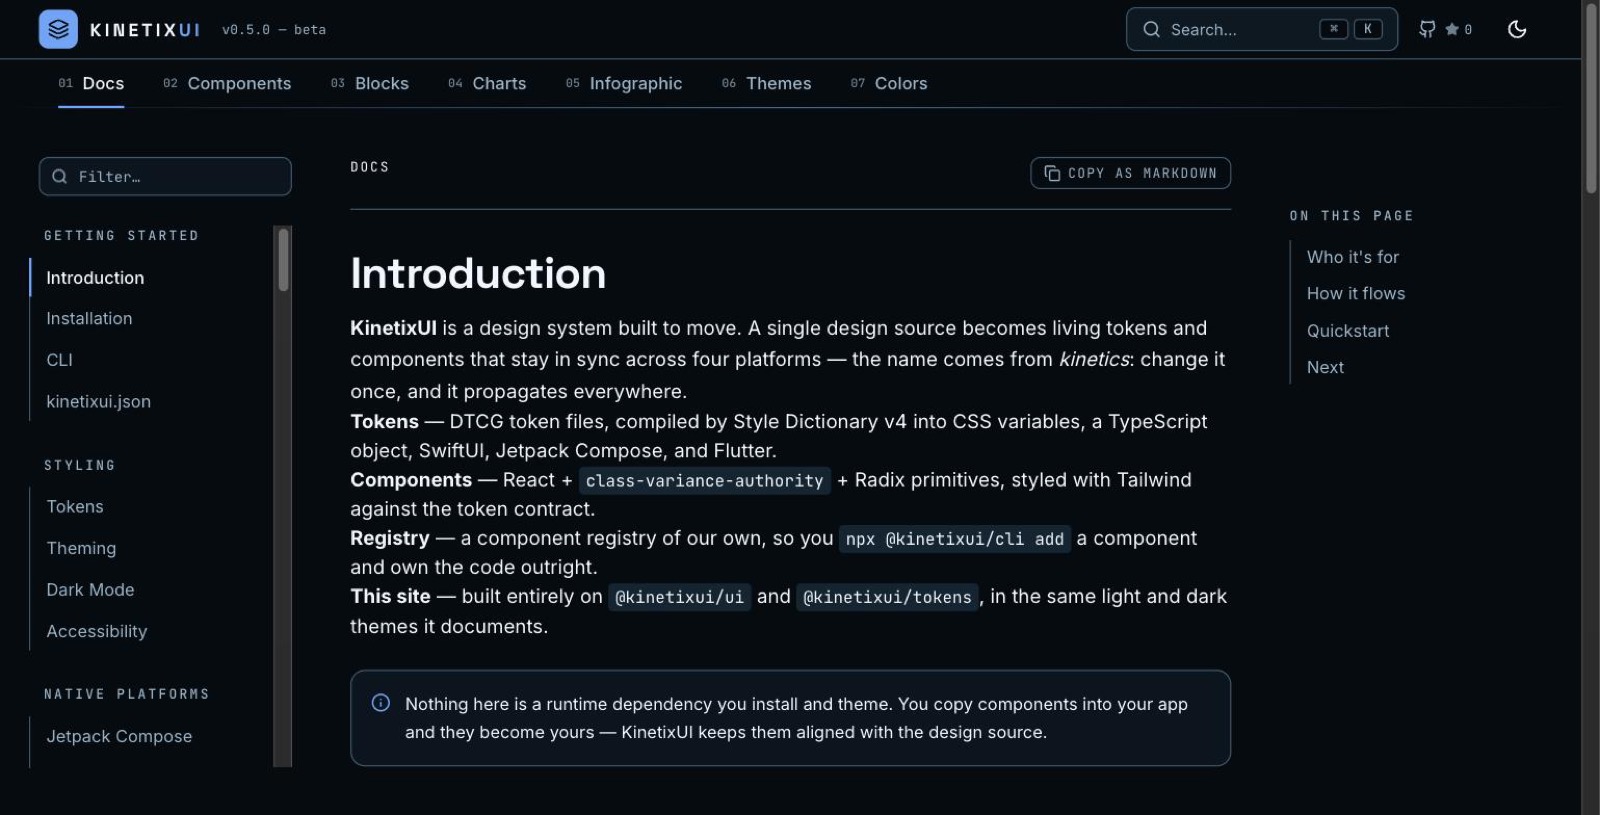Open the Infographic tab
This screenshot has height=815, width=1600.
click(624, 83)
